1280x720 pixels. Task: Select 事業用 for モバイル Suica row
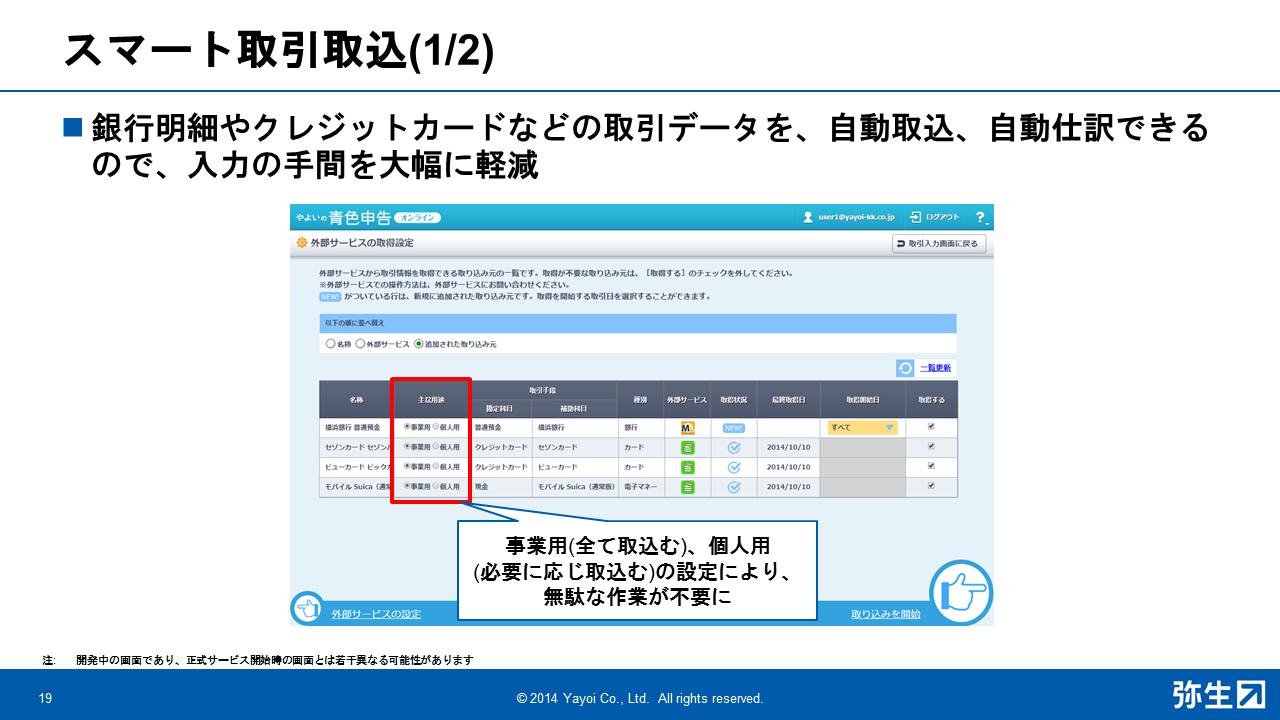(406, 486)
